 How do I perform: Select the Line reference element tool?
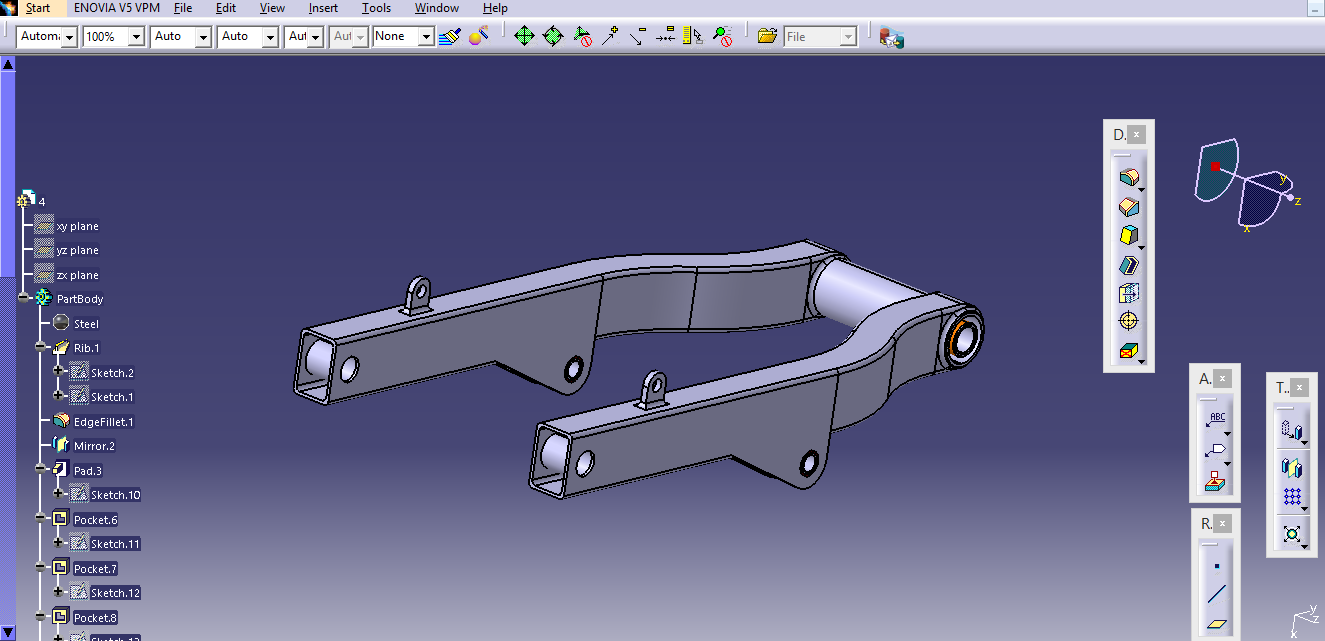(1217, 595)
